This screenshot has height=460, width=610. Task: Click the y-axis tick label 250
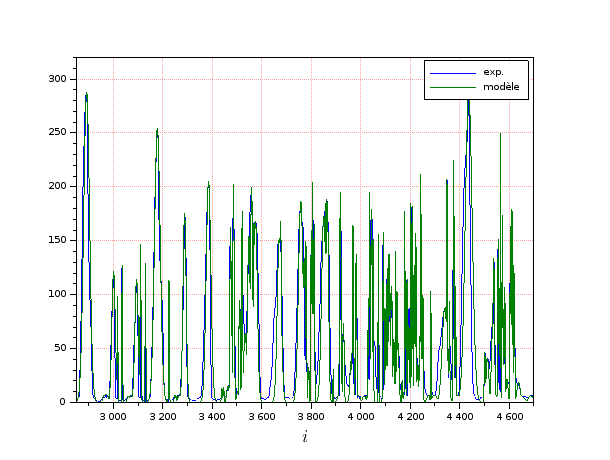pyautogui.click(x=57, y=132)
